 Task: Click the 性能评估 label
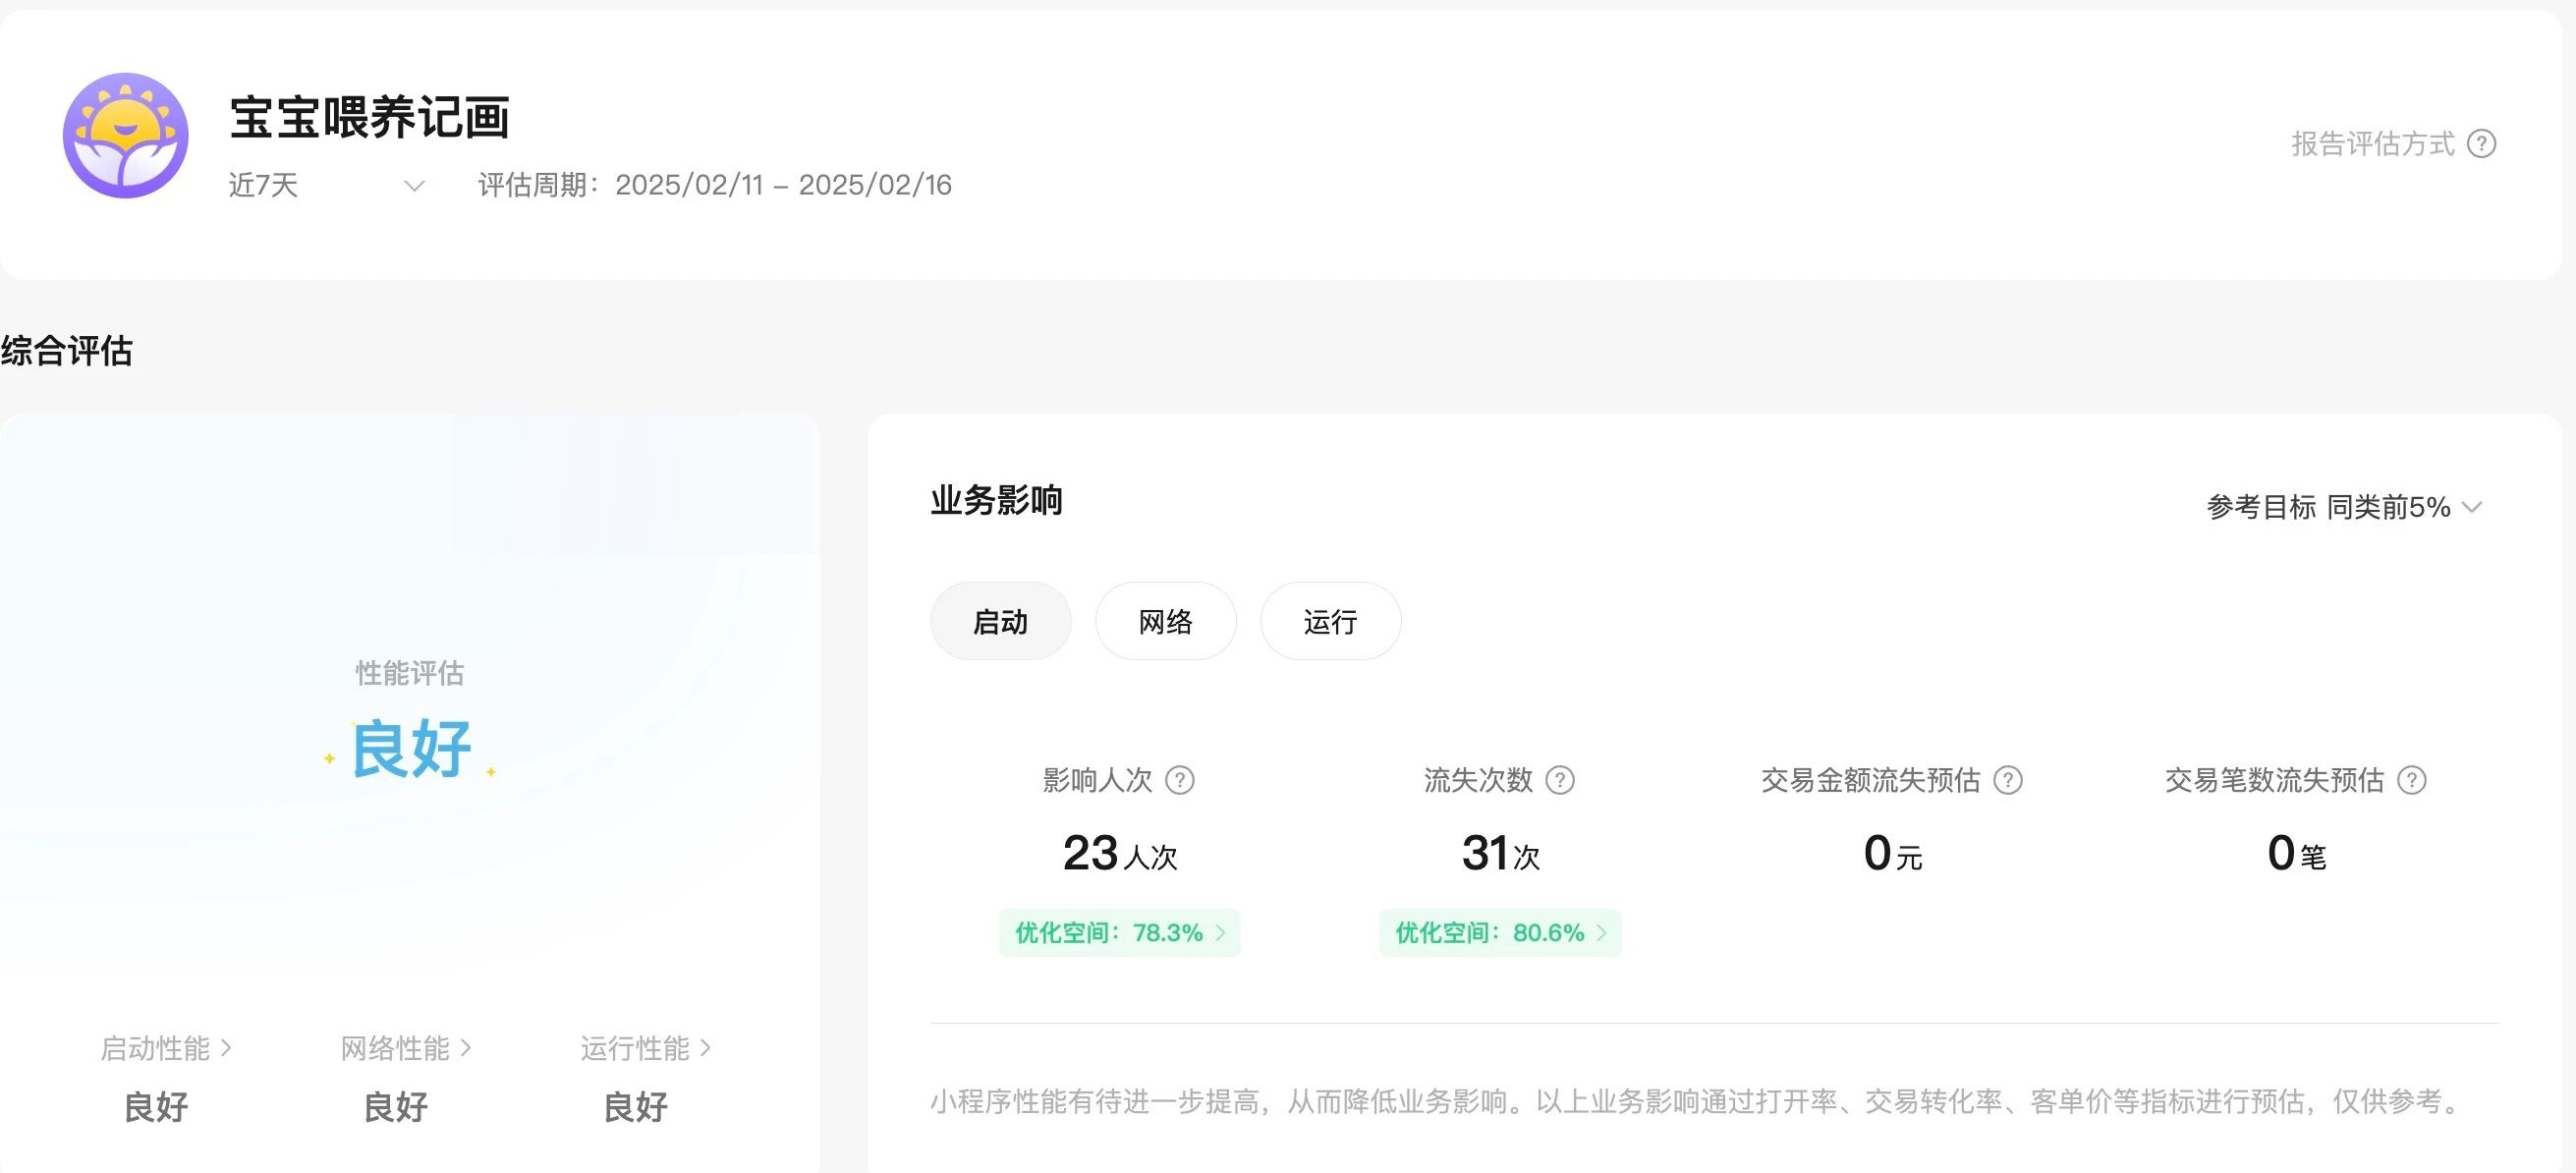pos(410,673)
